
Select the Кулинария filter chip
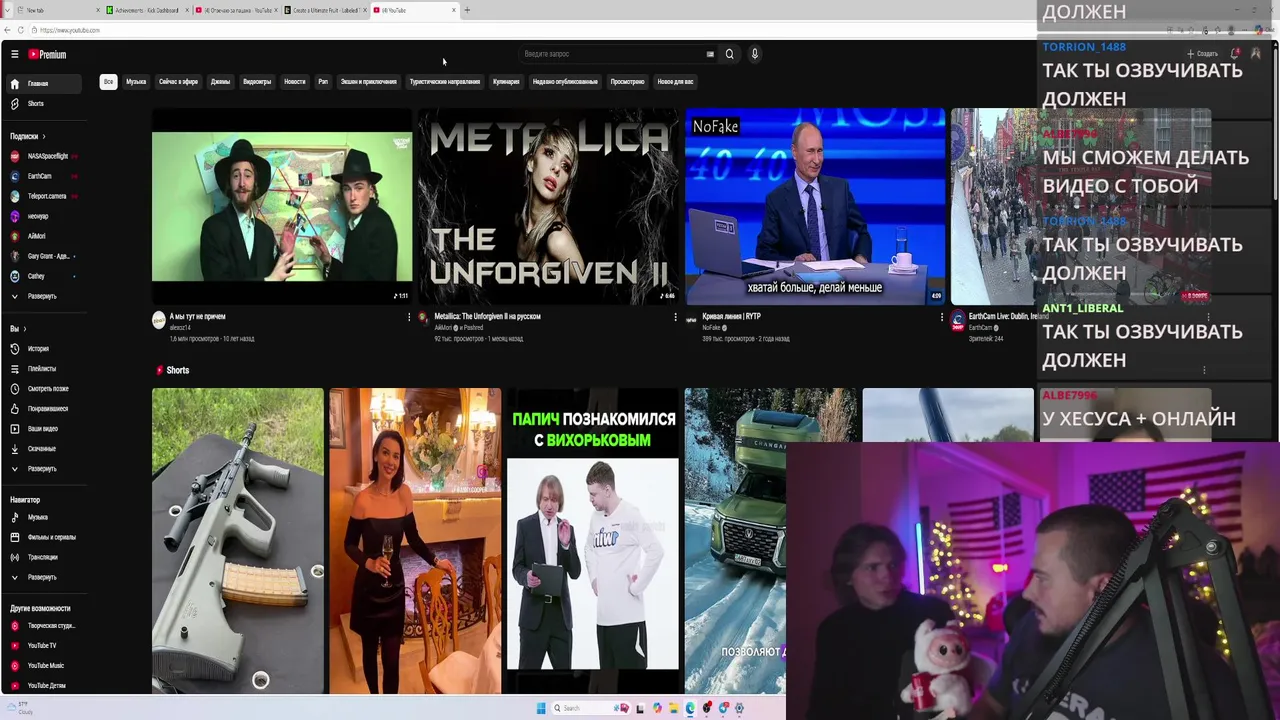(506, 82)
